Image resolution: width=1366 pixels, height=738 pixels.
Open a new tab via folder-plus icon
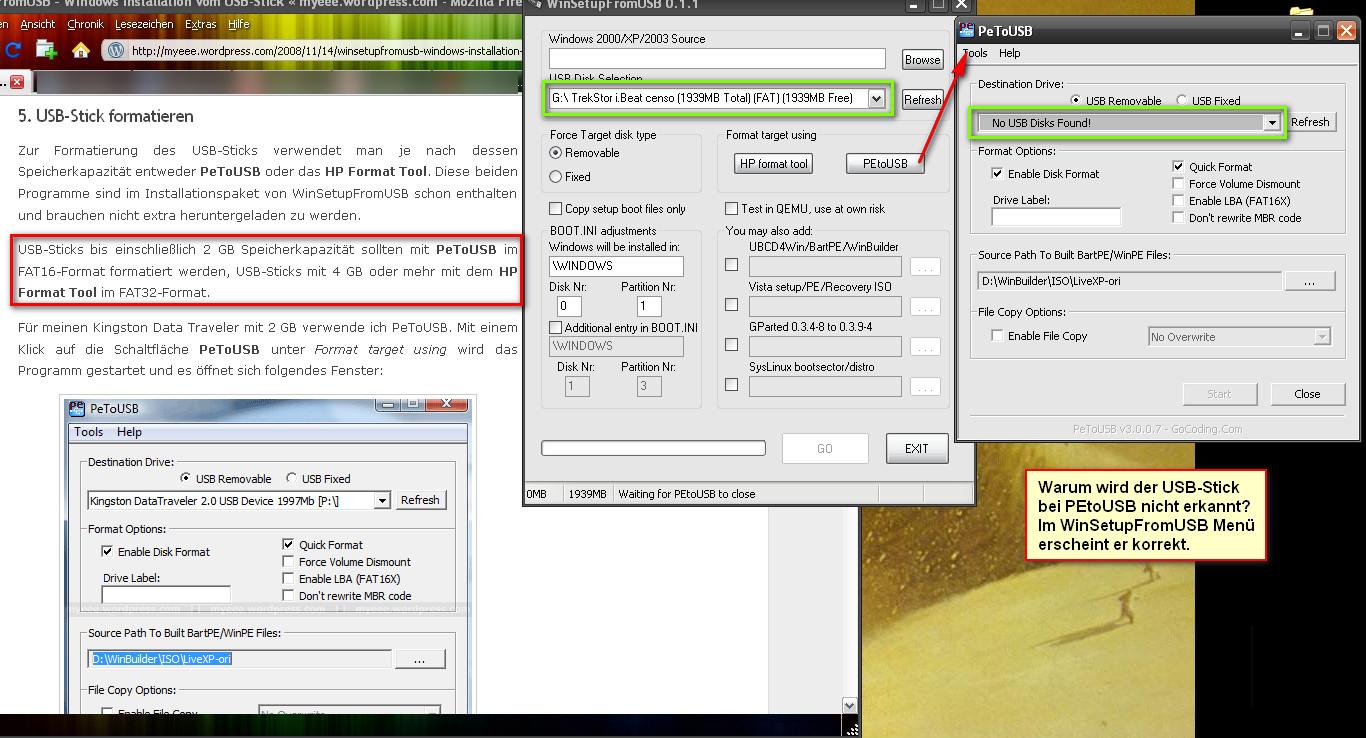point(46,49)
